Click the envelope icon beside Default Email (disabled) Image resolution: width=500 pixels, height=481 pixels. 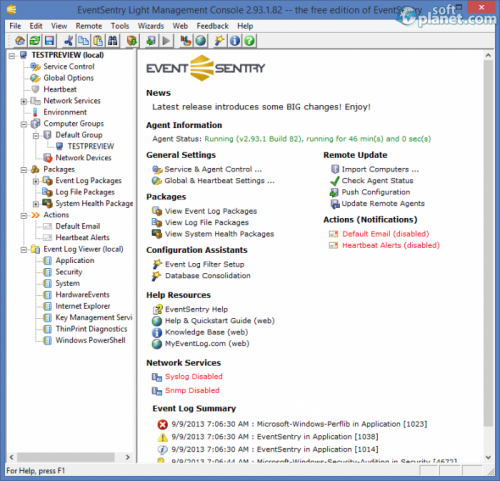pyautogui.click(x=333, y=234)
